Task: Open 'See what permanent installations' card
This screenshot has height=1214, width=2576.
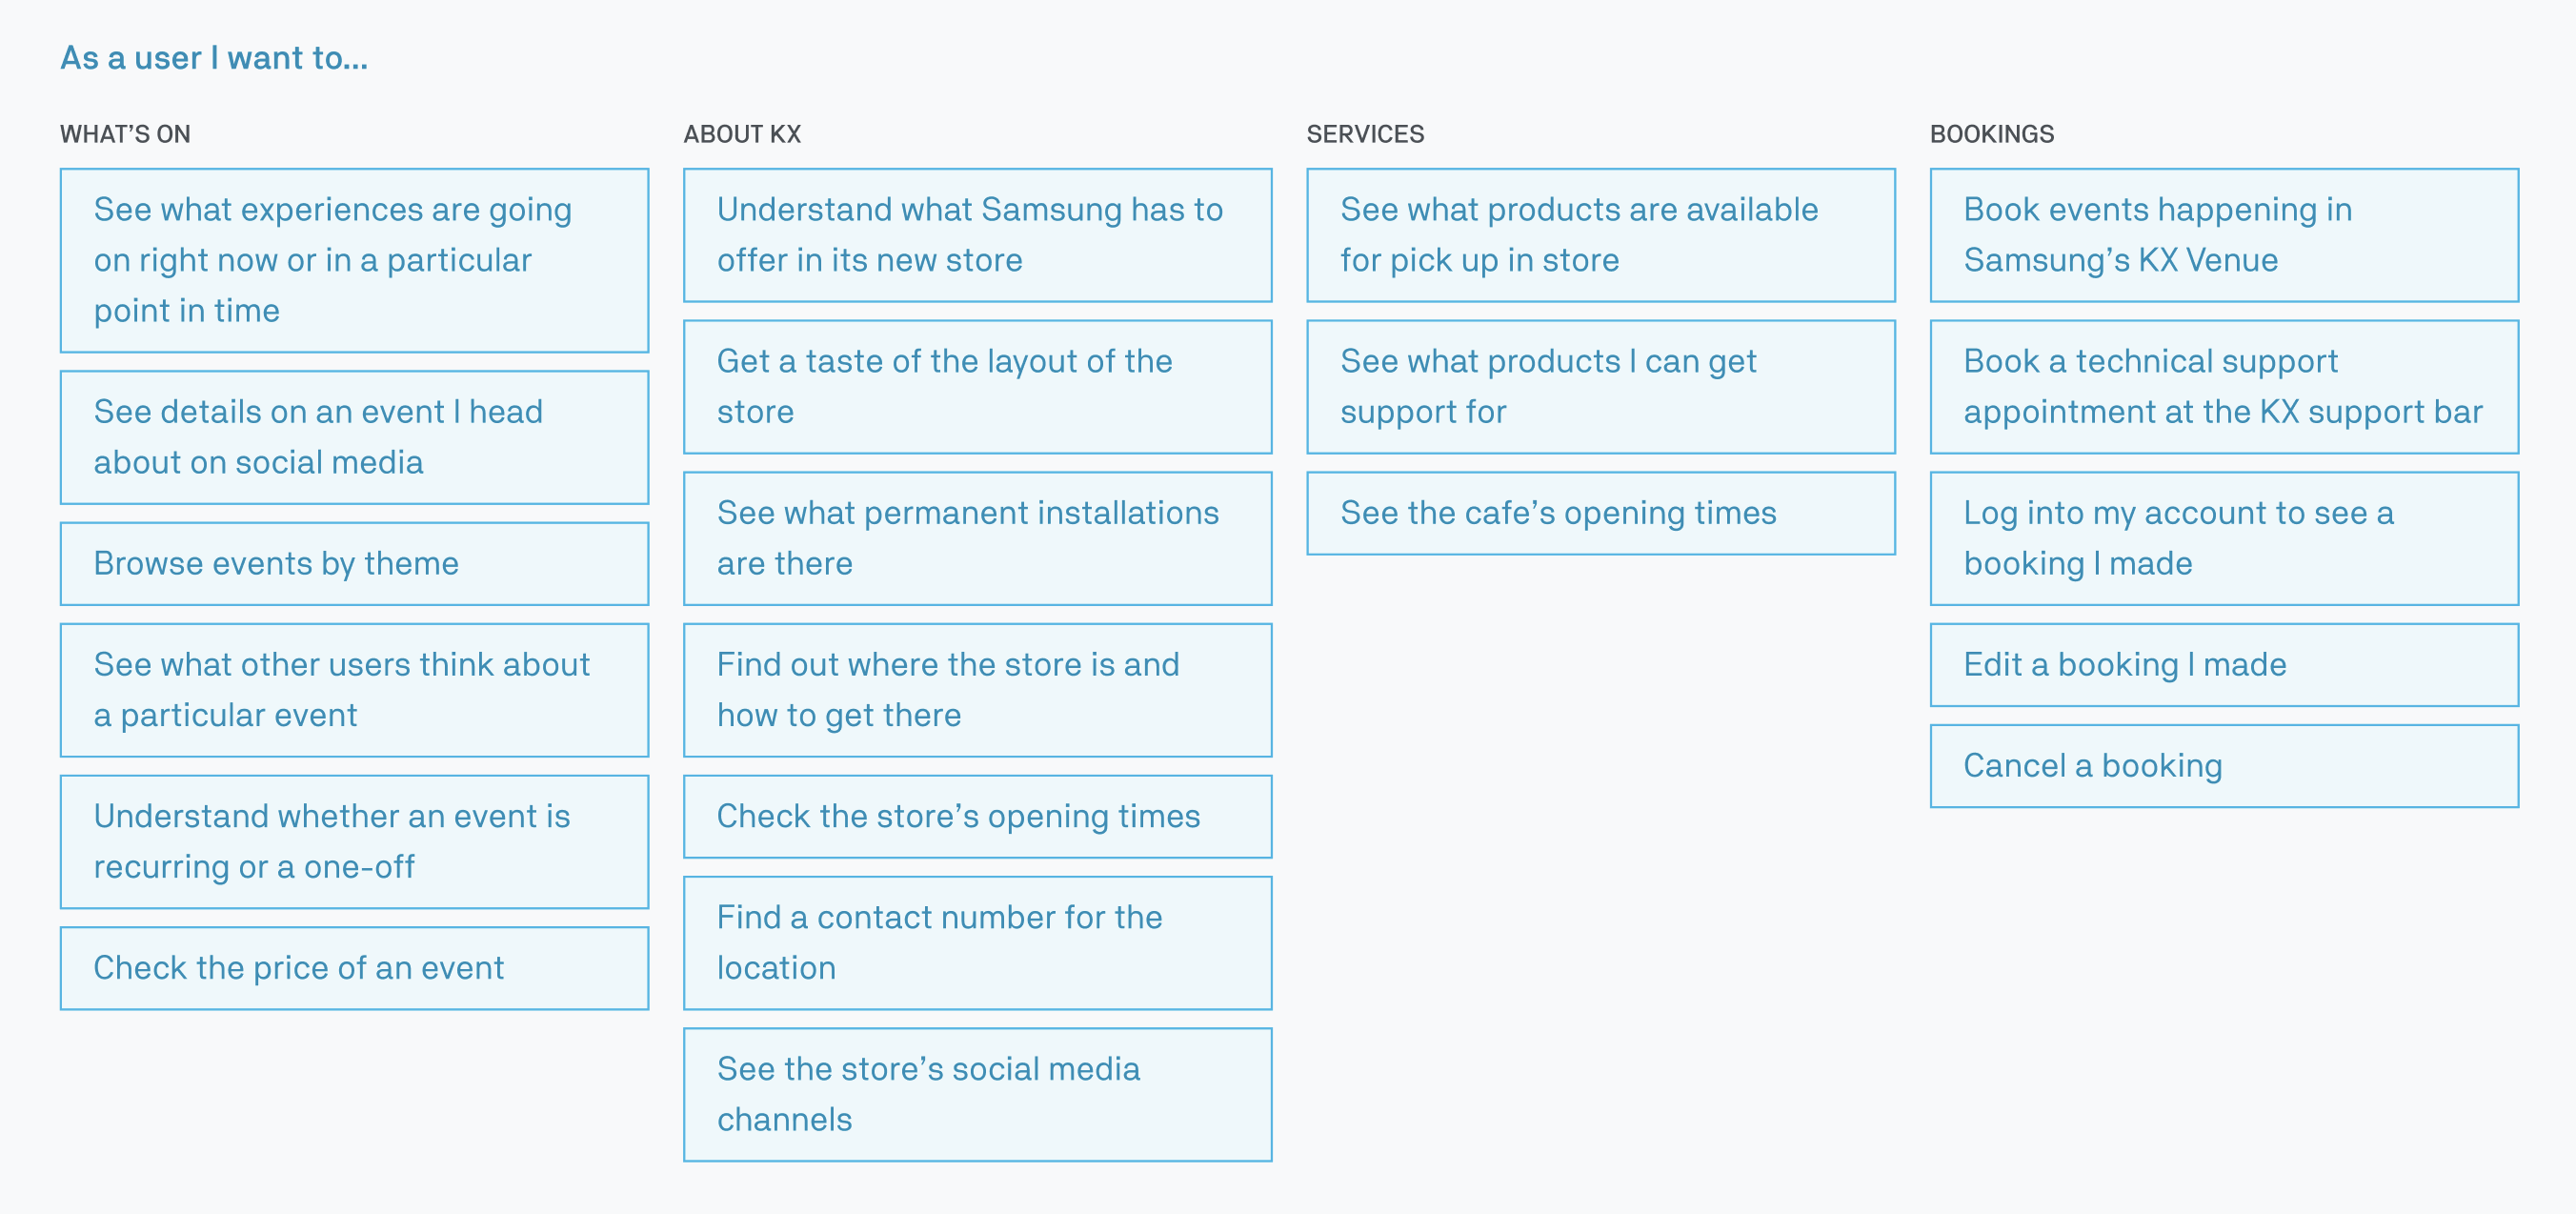Action: pyautogui.click(x=977, y=539)
